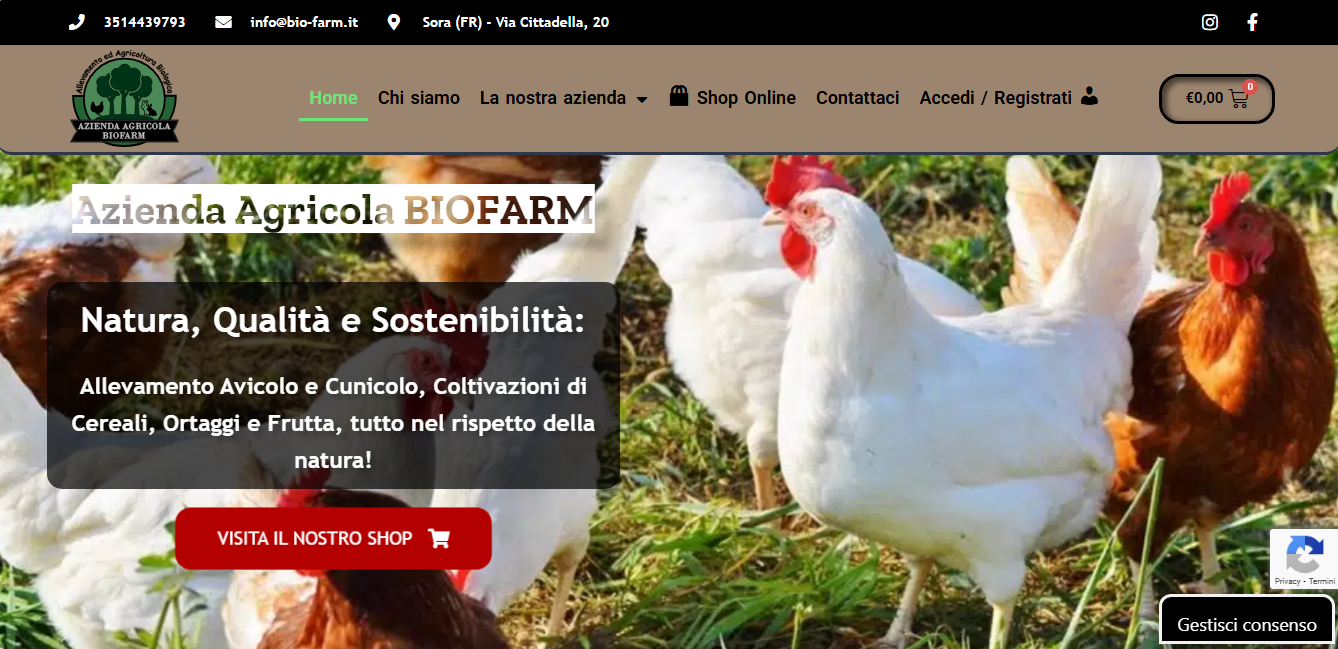Open the Instagram profile icon
Viewport: 1338px width, 649px height.
[x=1210, y=22]
